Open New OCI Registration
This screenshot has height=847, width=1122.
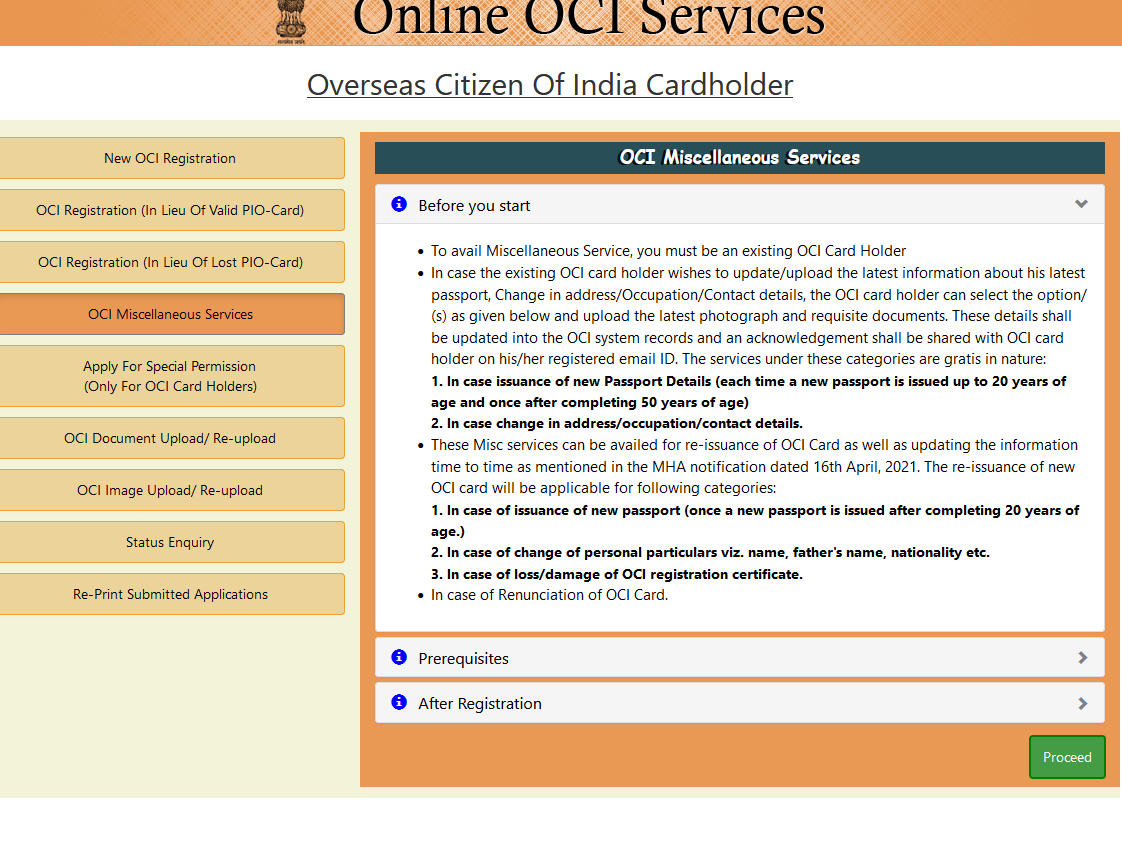[x=170, y=158]
